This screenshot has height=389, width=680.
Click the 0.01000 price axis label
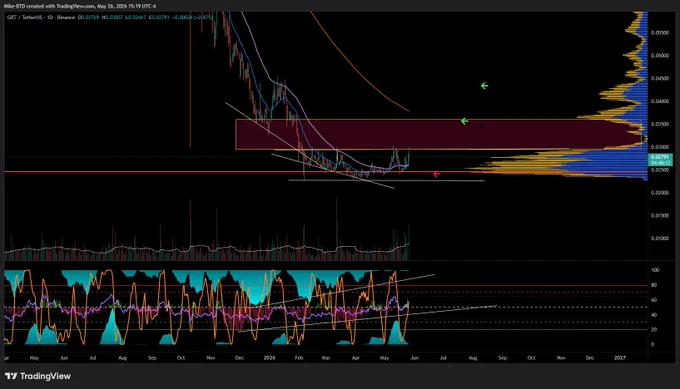click(660, 238)
